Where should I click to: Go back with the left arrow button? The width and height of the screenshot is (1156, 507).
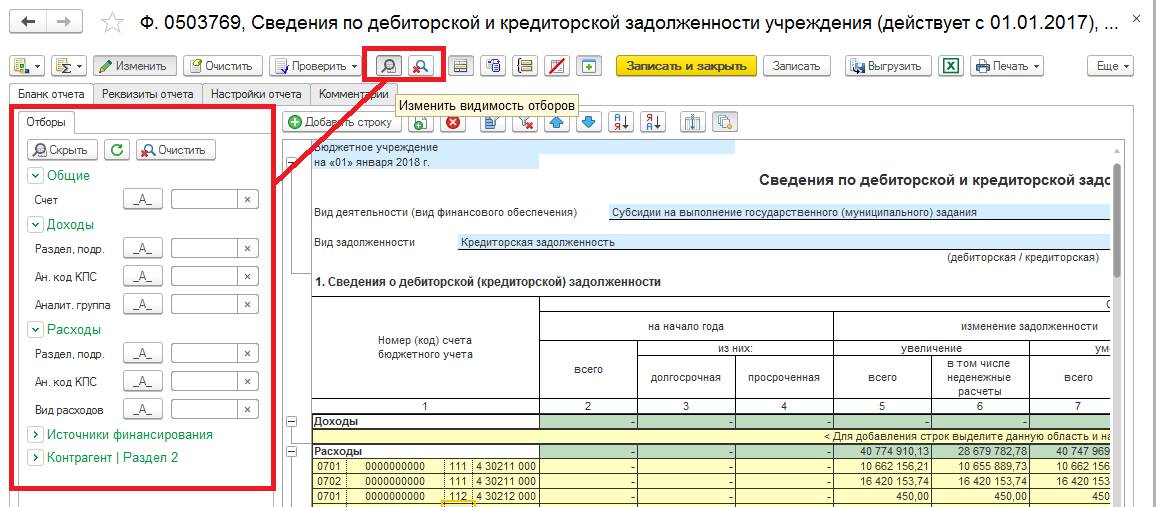pyautogui.click(x=29, y=22)
